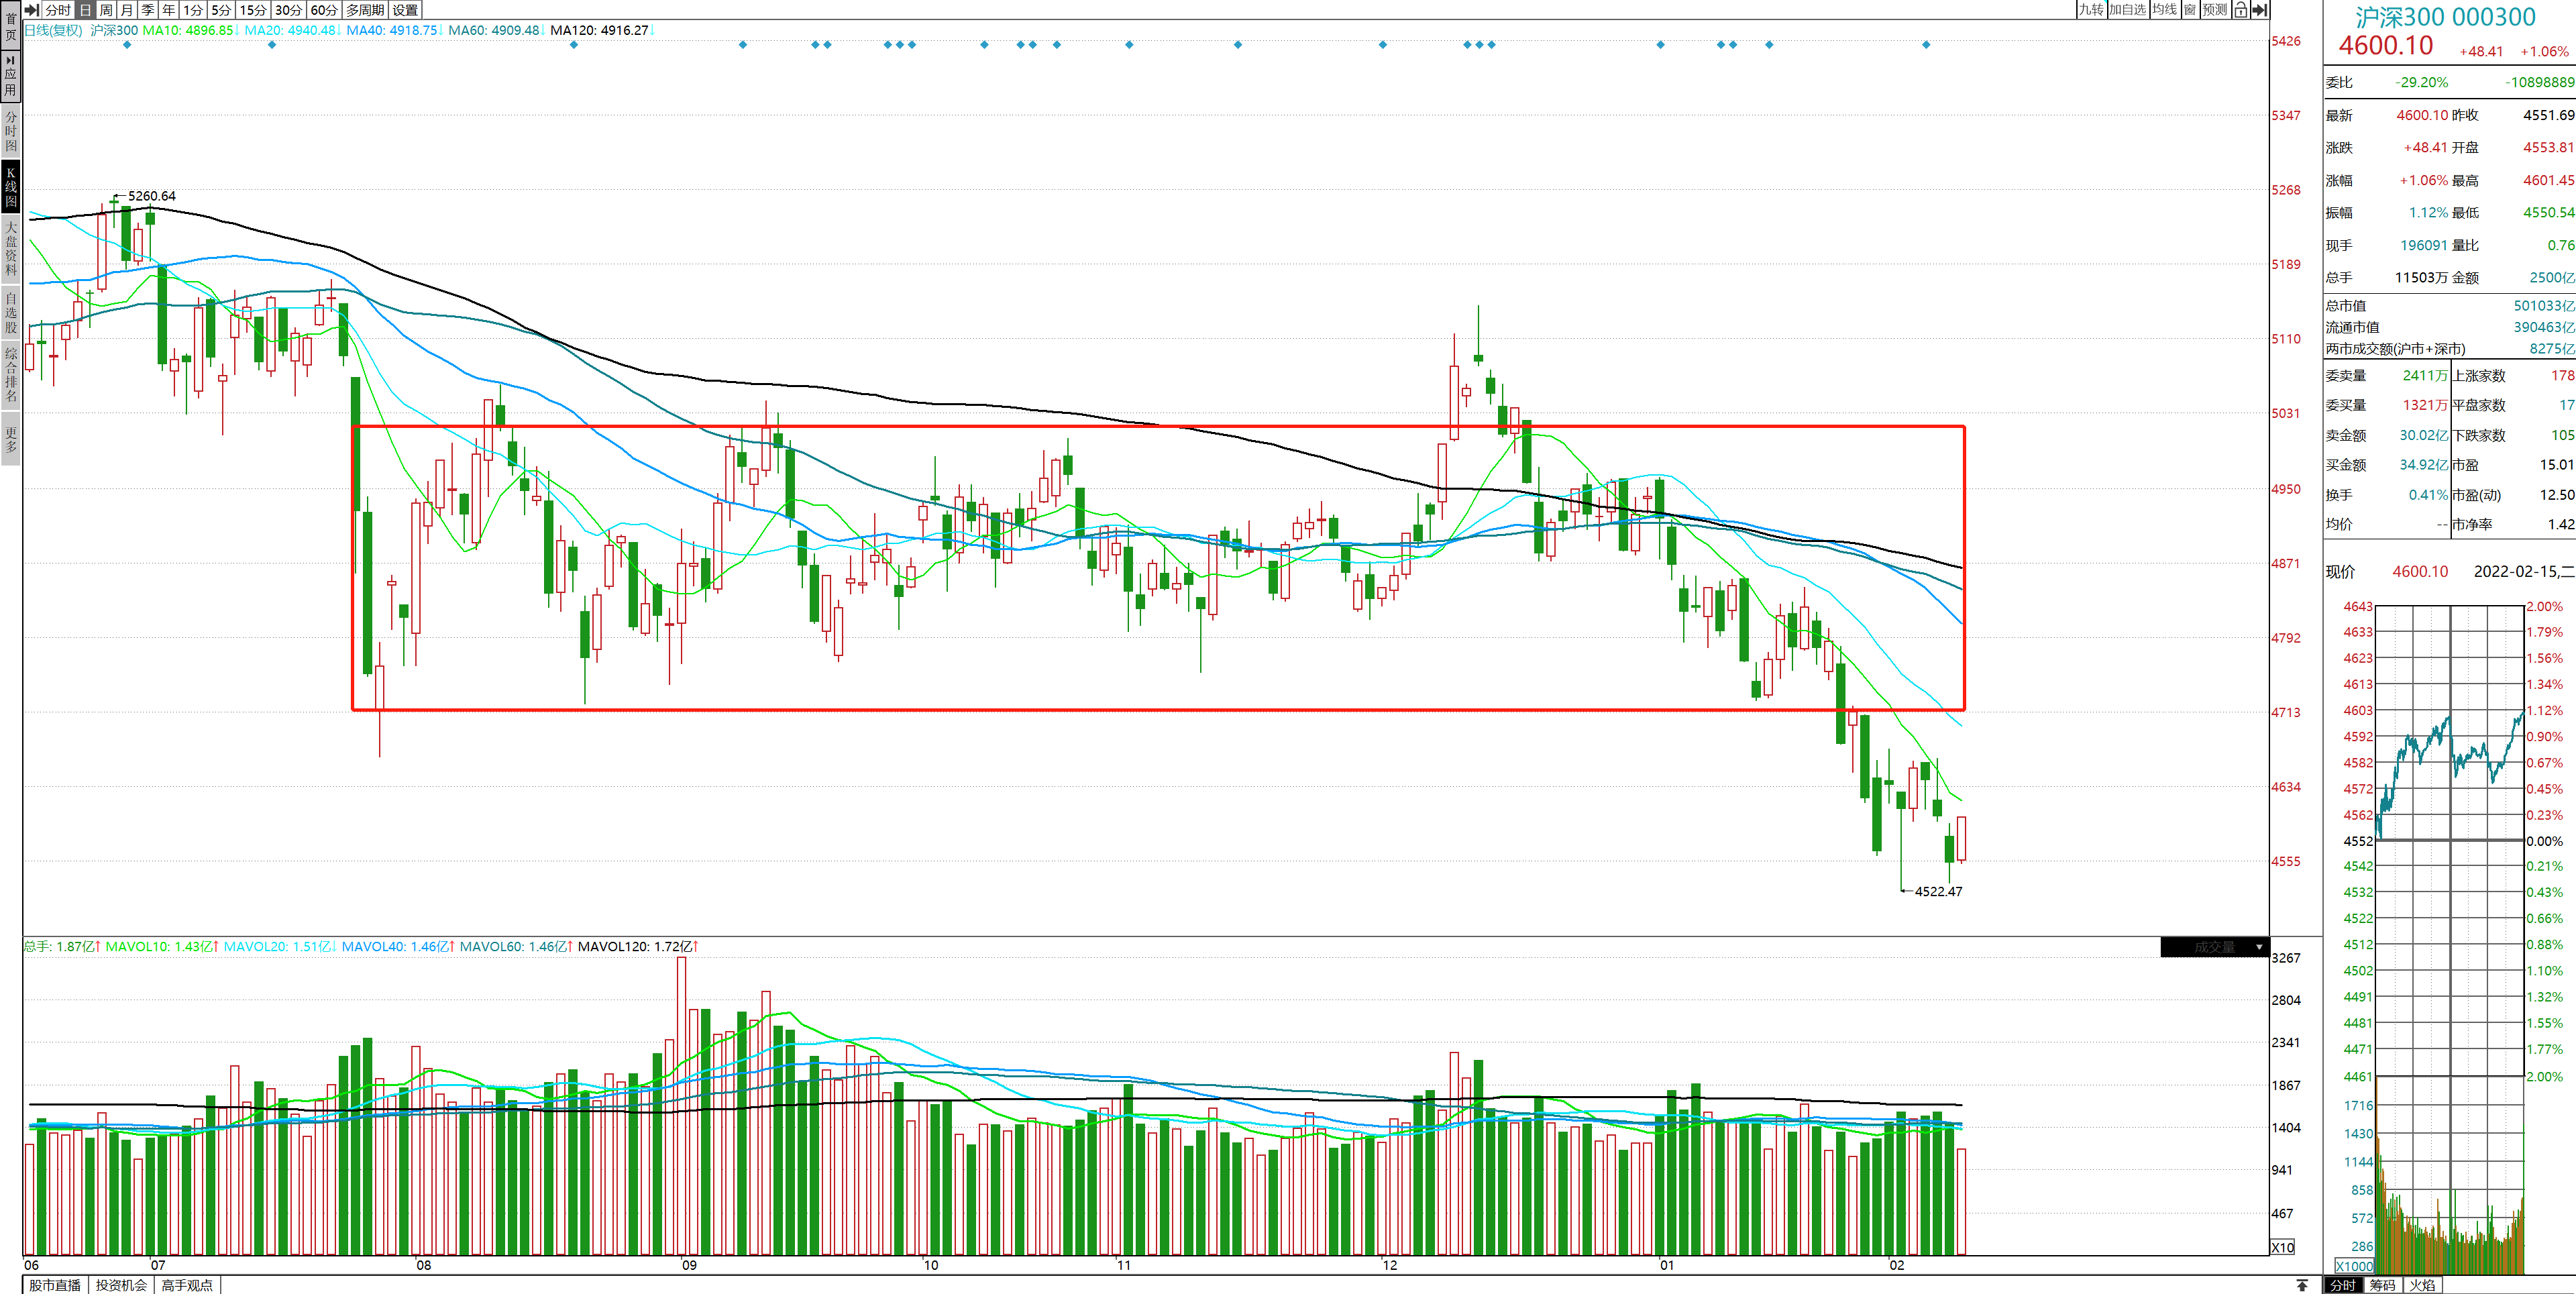Click the 加自选 button

coord(2127,10)
